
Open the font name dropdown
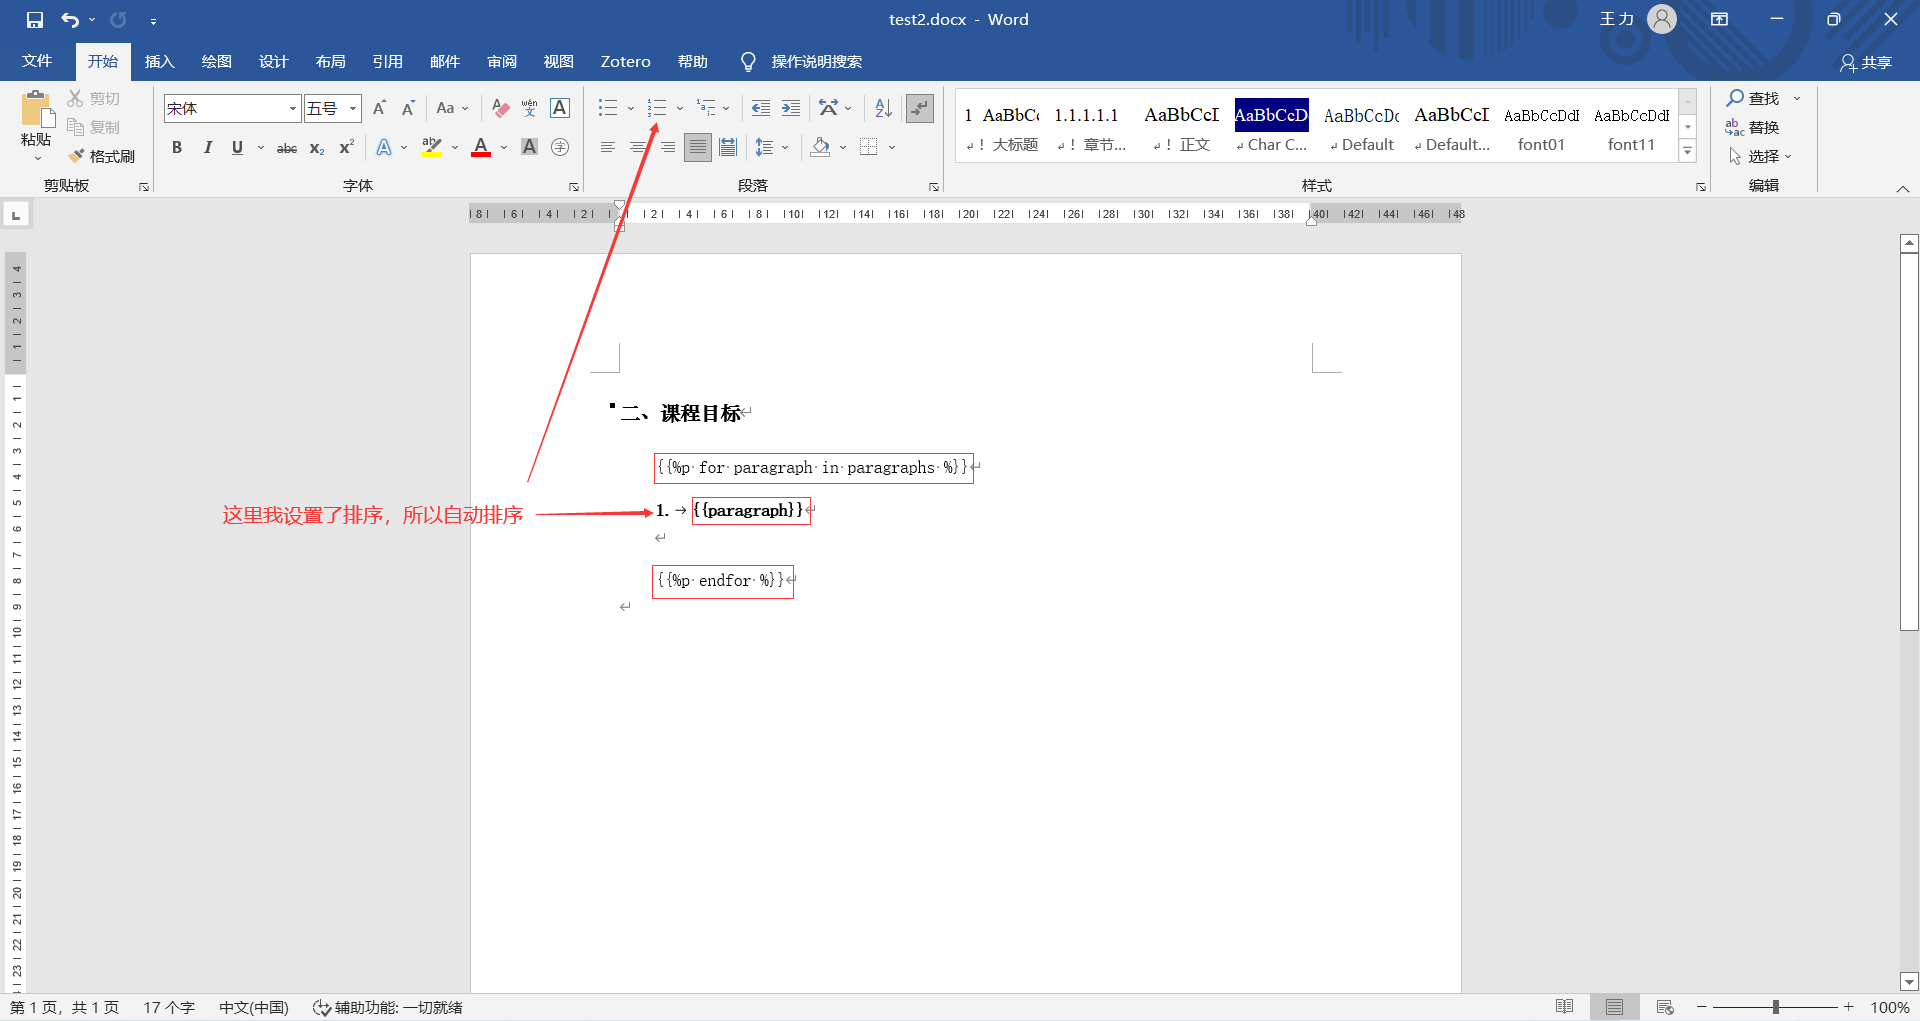290,108
